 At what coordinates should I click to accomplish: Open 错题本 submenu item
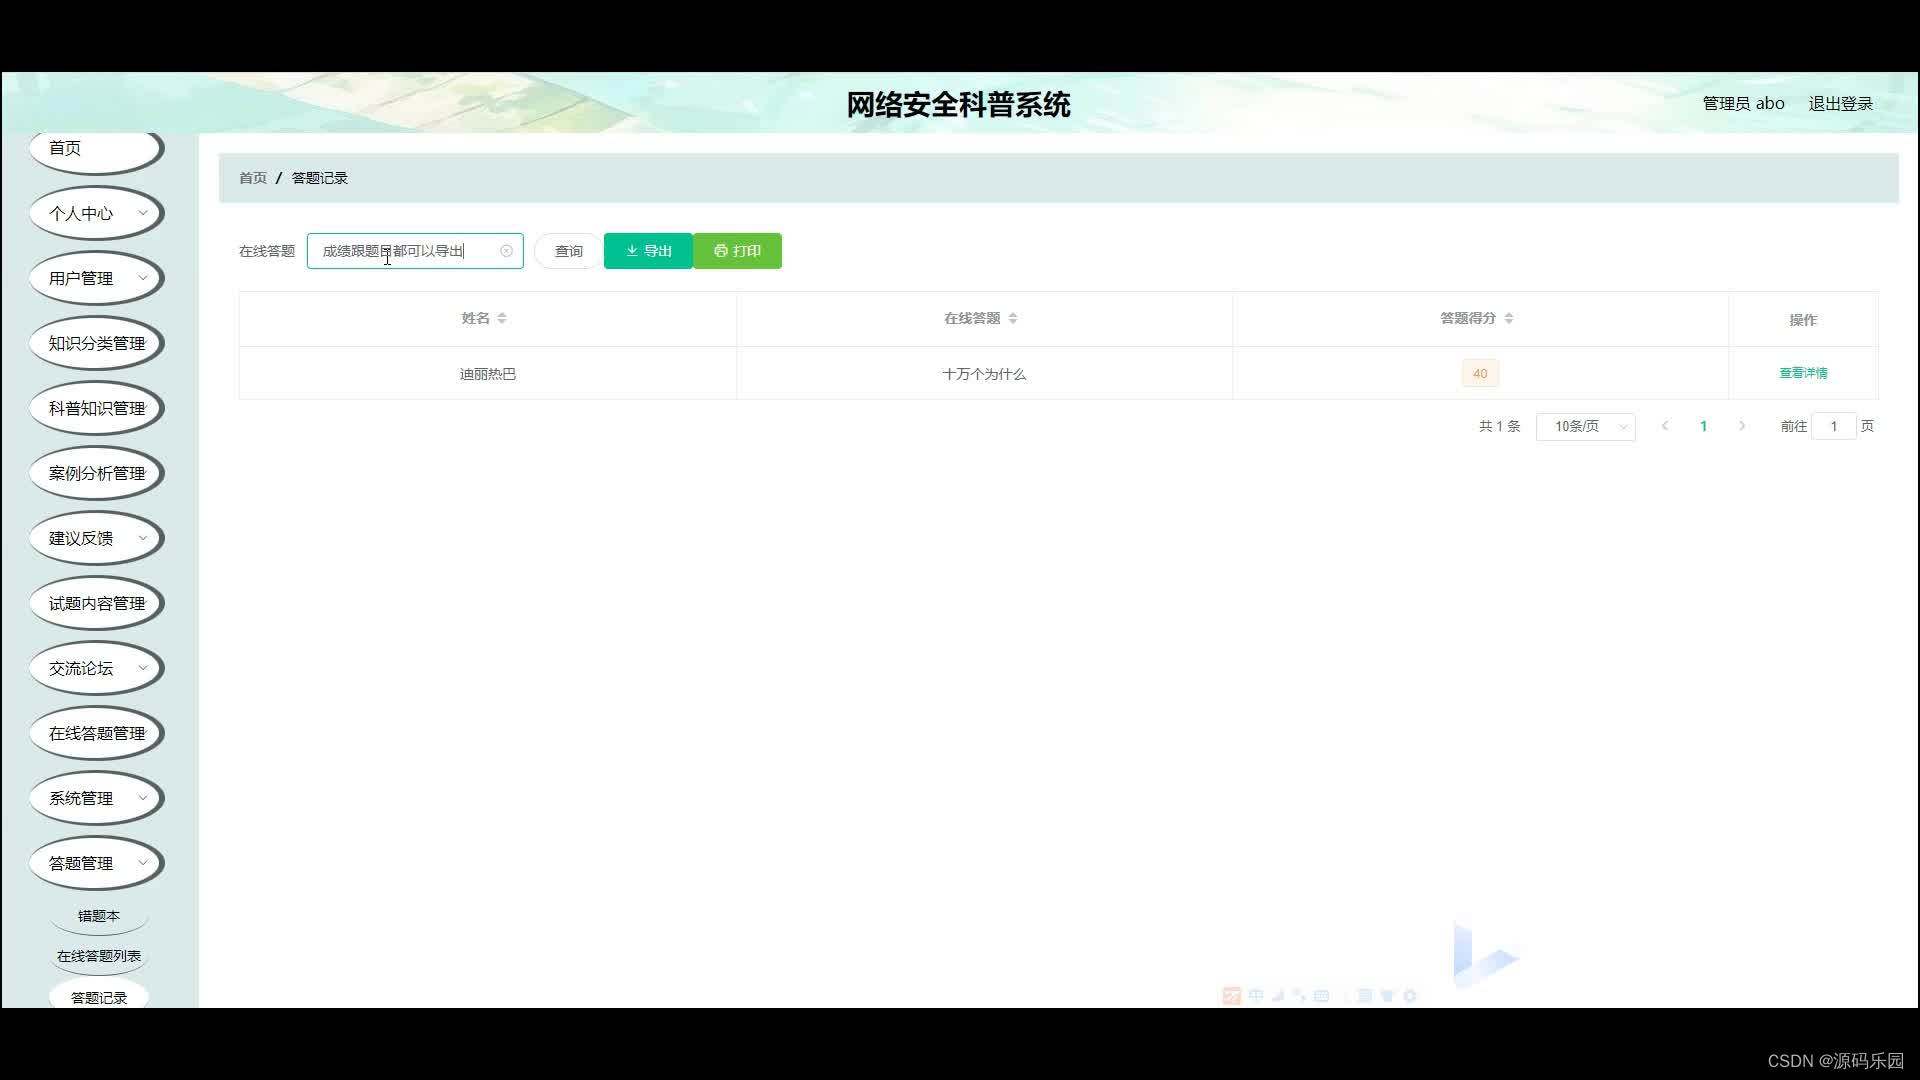tap(98, 916)
